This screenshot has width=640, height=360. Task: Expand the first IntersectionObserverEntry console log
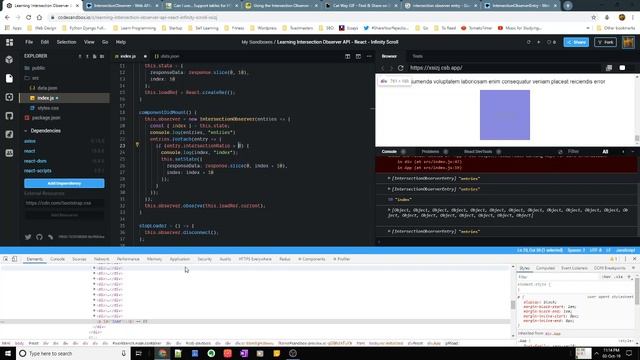(x=389, y=178)
